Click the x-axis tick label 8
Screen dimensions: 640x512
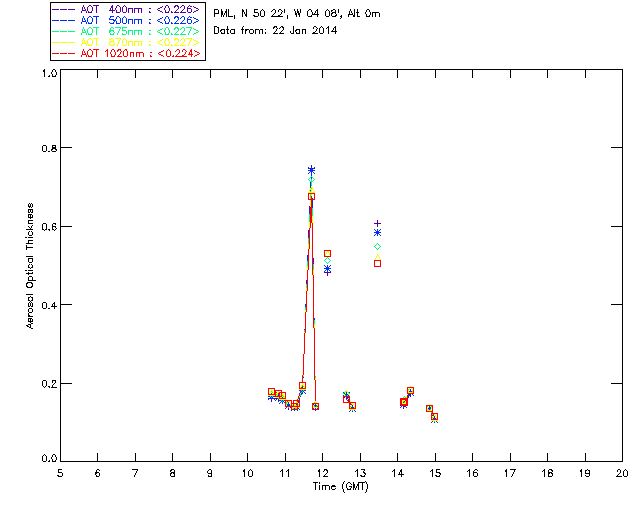(x=173, y=474)
